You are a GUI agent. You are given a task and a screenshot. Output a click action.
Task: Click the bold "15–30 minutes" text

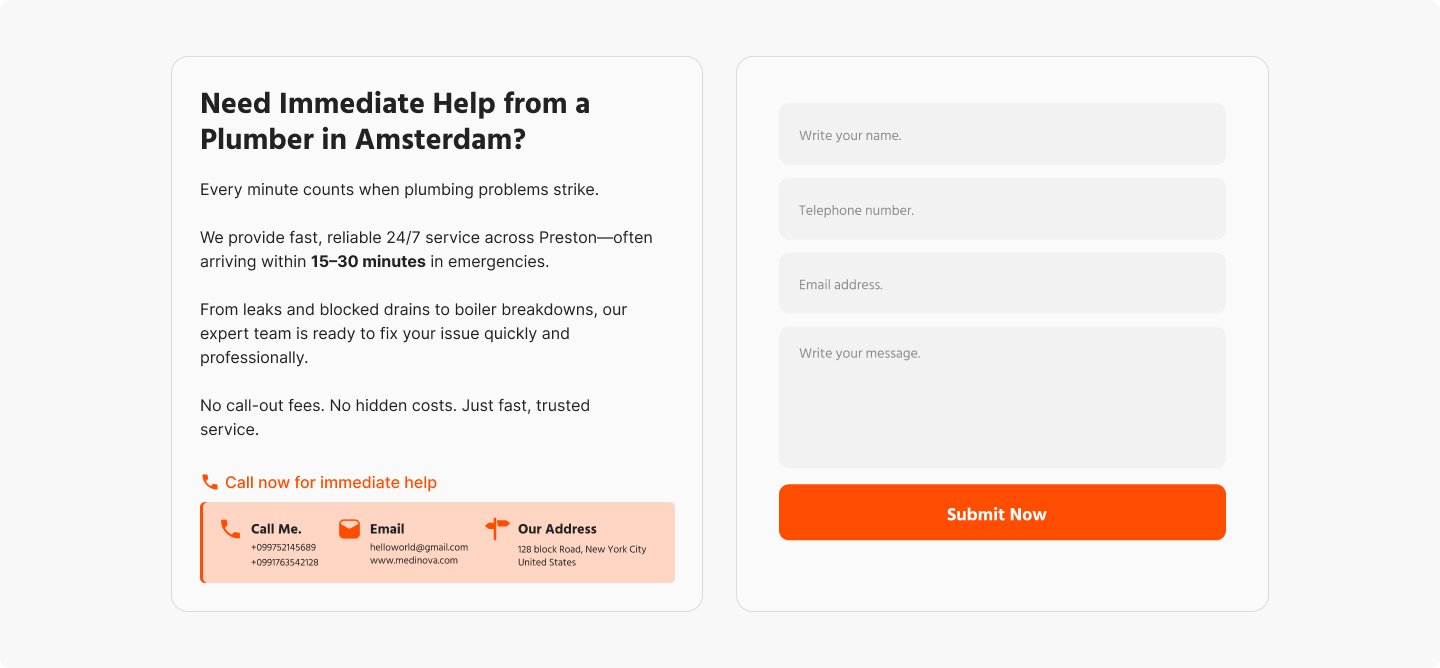[x=368, y=262]
